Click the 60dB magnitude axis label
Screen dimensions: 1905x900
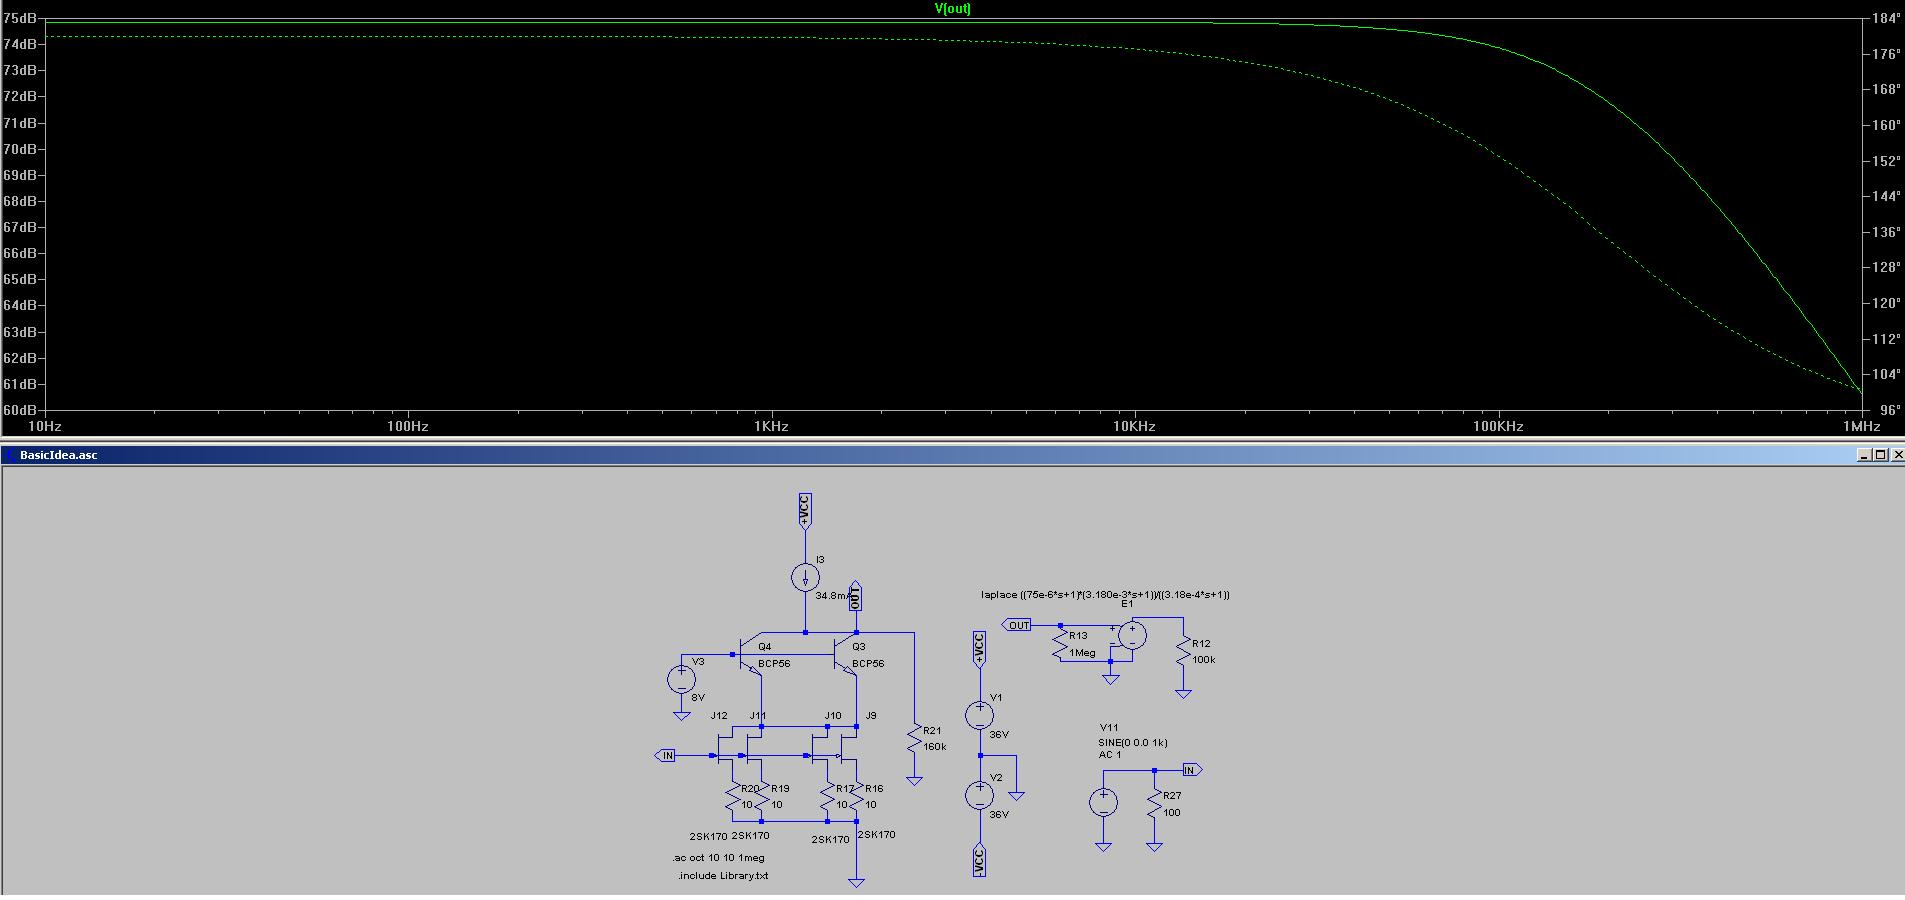pos(20,410)
